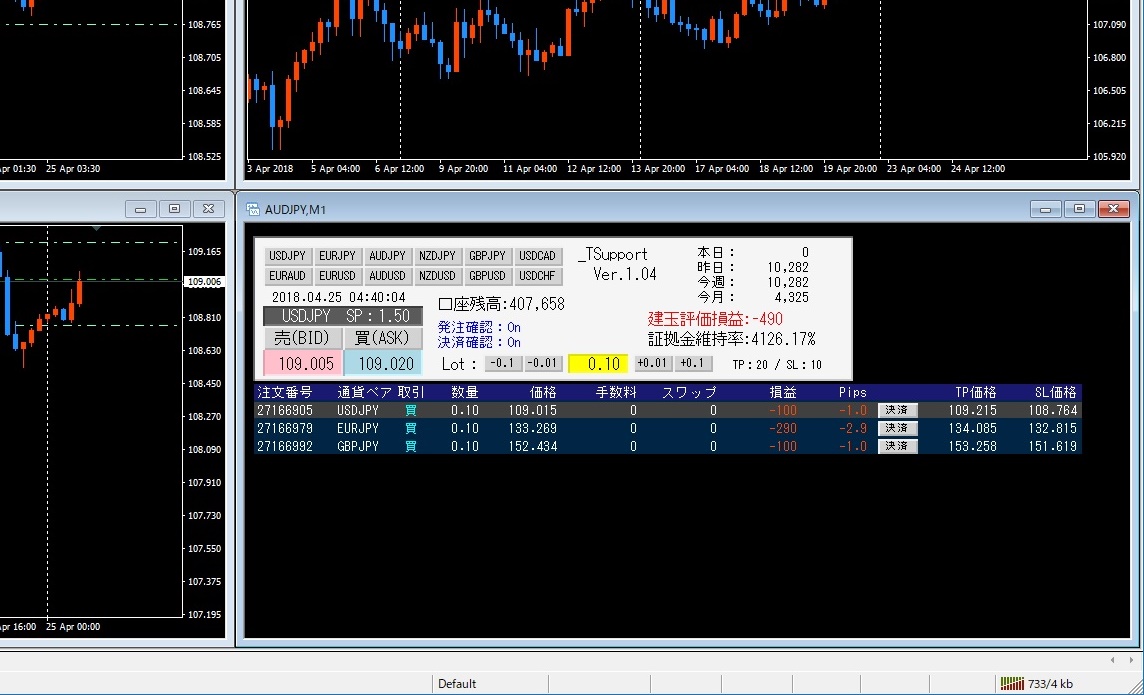Select the USDCAD currency pair button

[x=538, y=256]
